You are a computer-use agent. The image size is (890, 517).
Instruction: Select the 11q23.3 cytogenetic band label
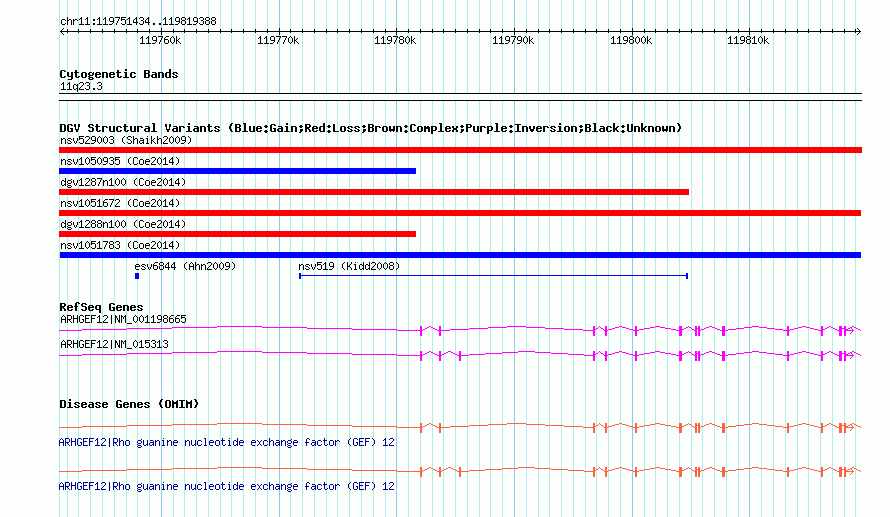[x=81, y=86]
